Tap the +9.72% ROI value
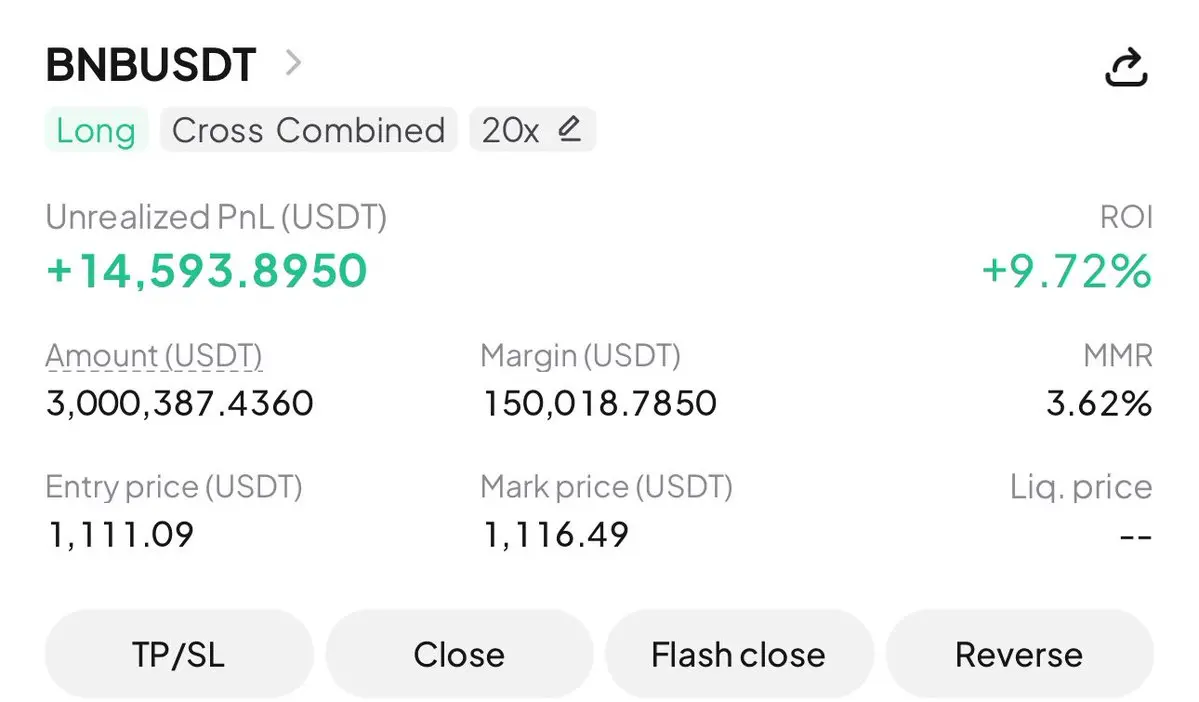This screenshot has width=1199, height=702. (x=1066, y=271)
